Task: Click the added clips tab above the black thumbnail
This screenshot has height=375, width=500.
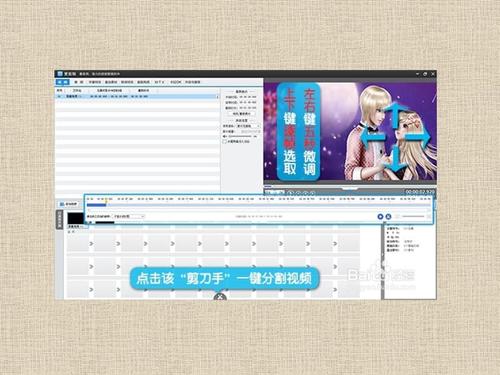Action: click(x=69, y=204)
